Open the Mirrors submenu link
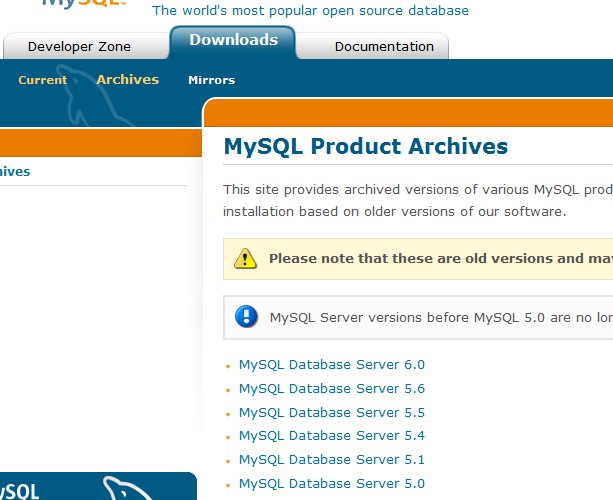The image size is (613, 500). [212, 80]
